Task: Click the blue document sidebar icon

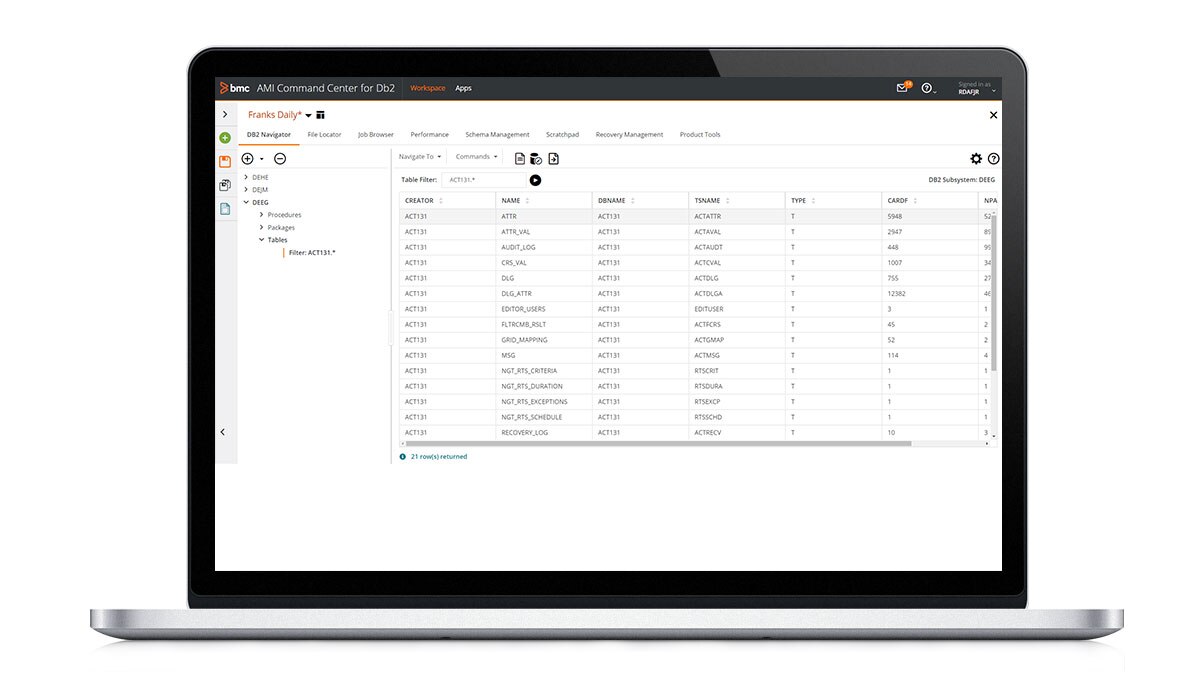Action: [x=225, y=209]
